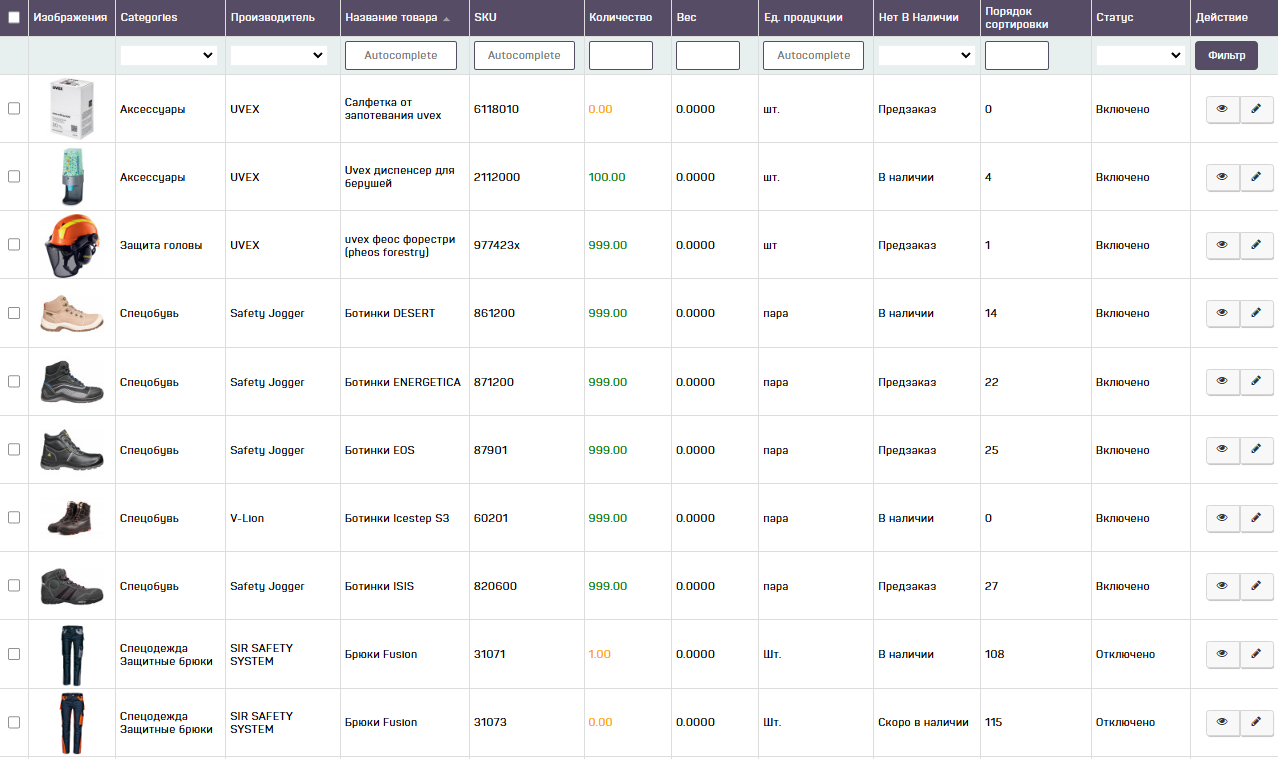Check the Ботинки ENERGETICA row
Screen dimensions: 1278x759
pyautogui.click(x=14, y=382)
